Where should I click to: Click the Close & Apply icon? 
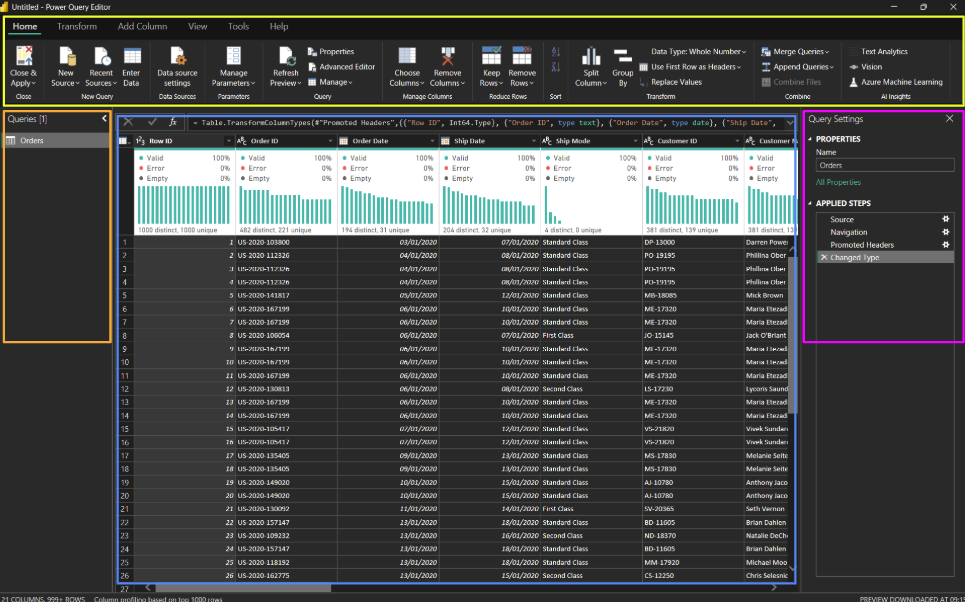coord(23,57)
